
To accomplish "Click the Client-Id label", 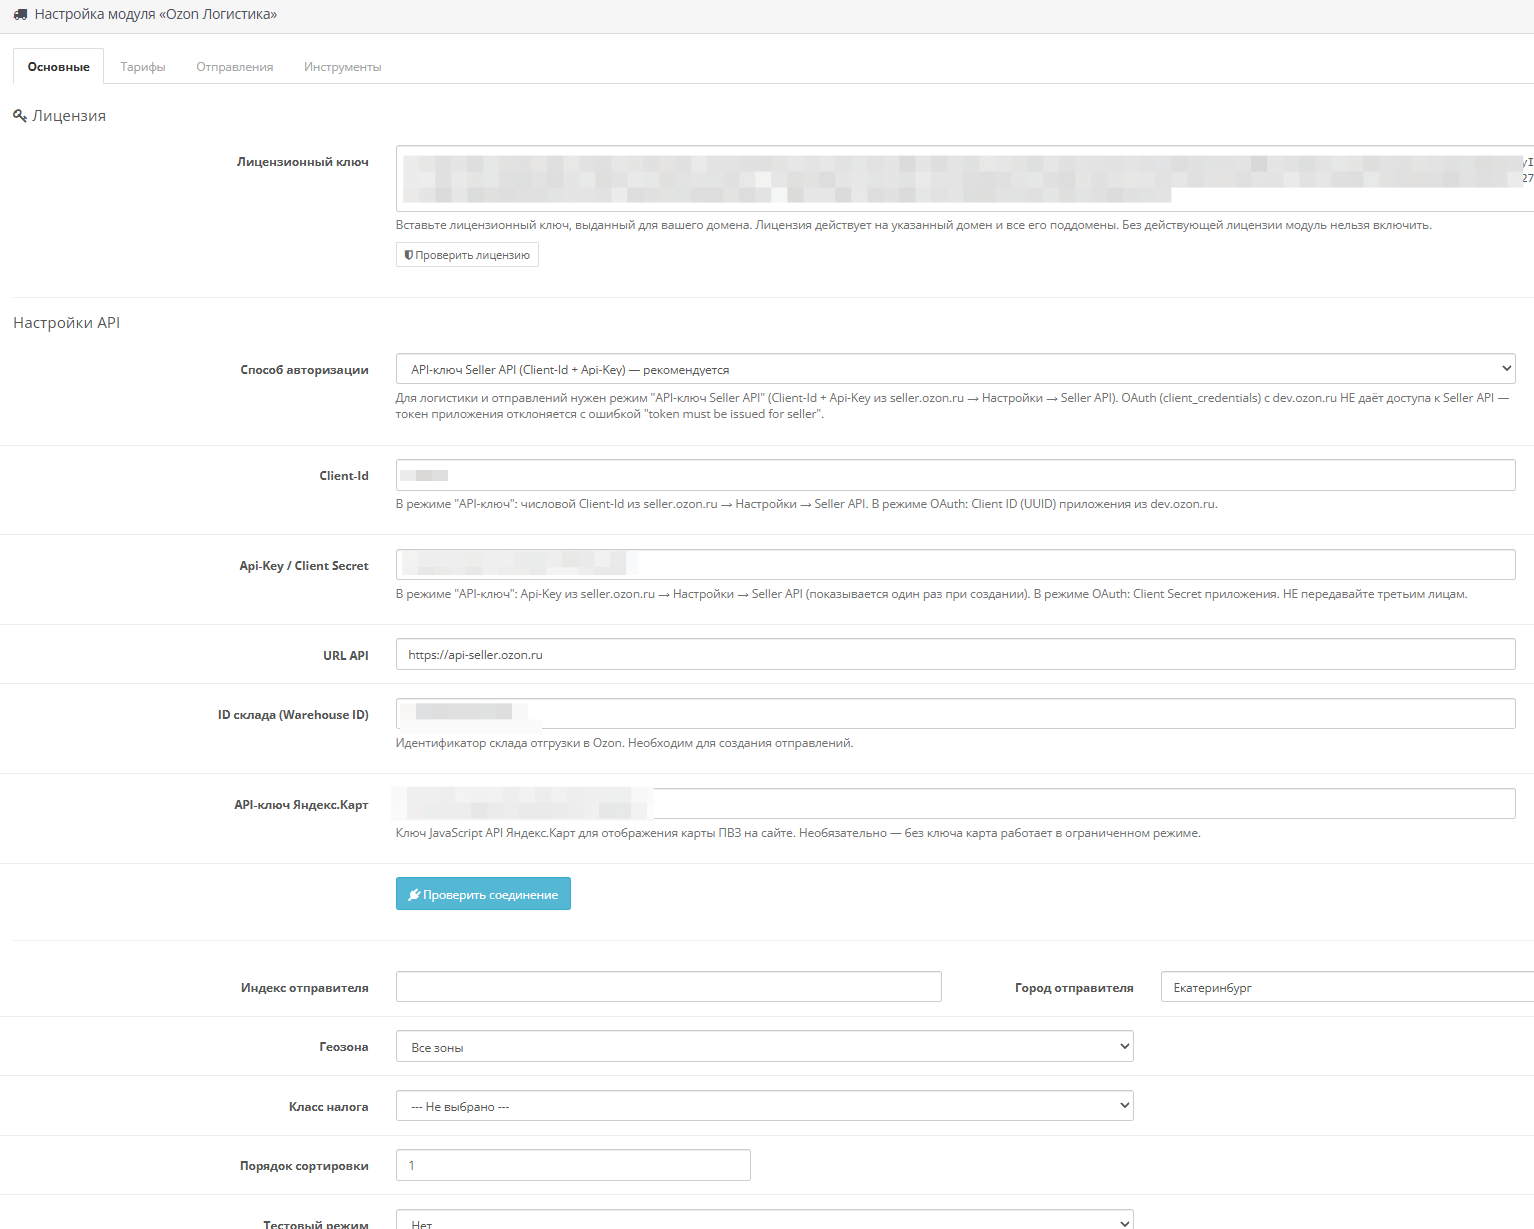I will point(344,476).
